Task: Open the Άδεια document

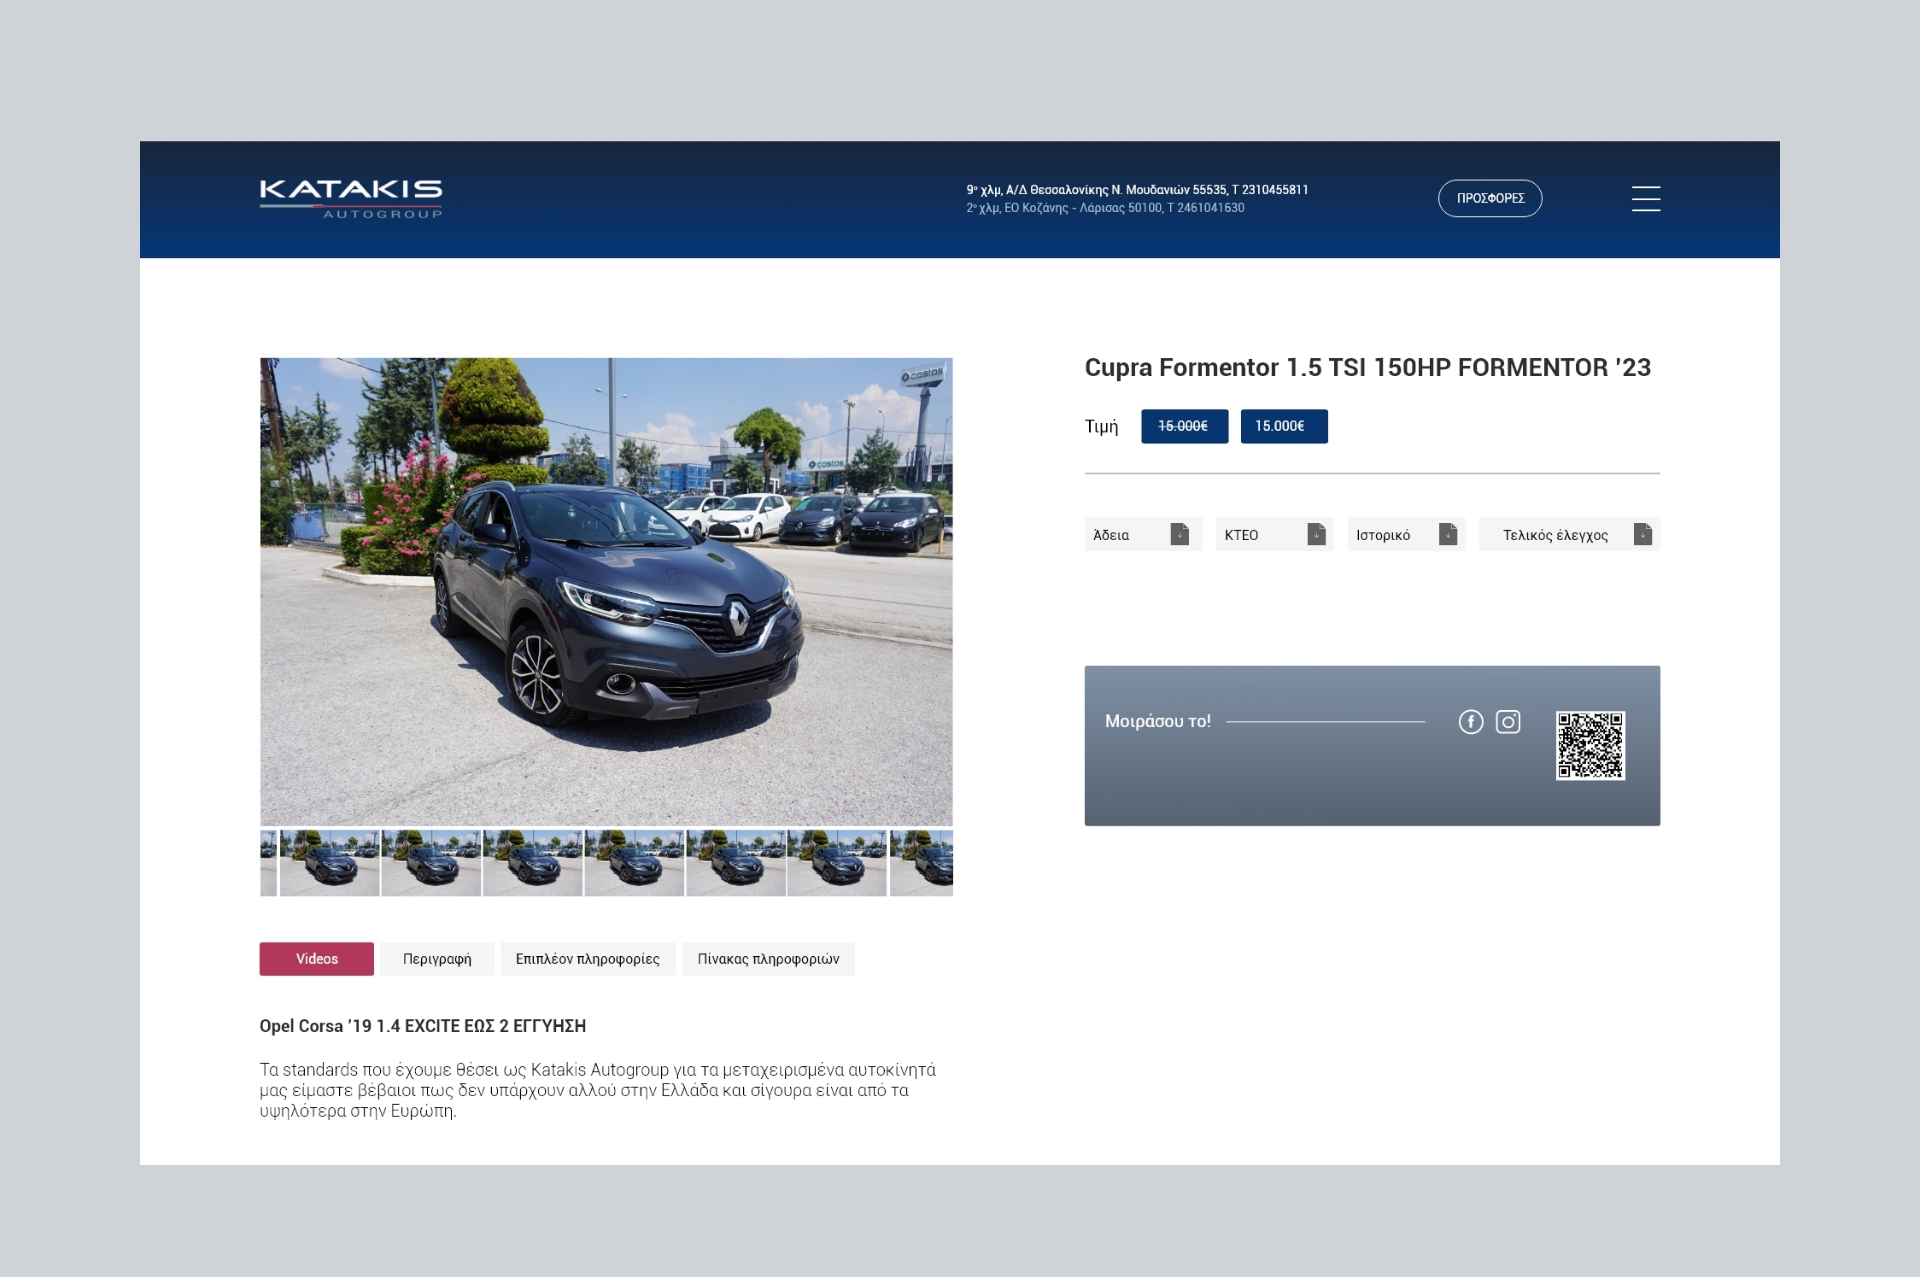Action: click(1143, 534)
